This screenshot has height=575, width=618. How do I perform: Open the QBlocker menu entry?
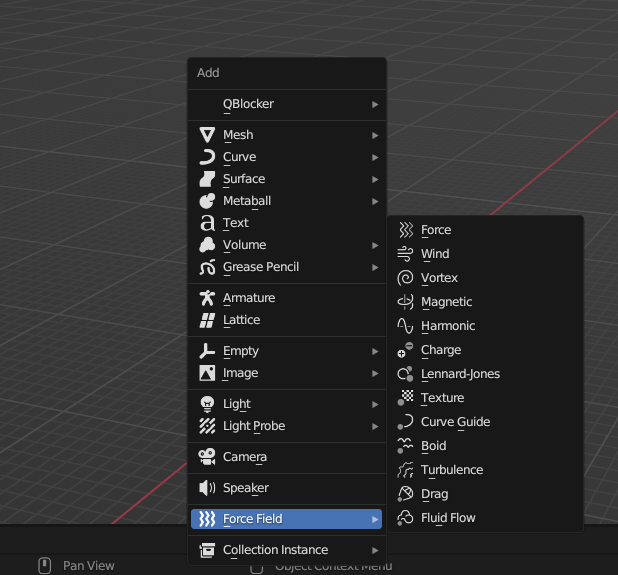pyautogui.click(x=287, y=104)
